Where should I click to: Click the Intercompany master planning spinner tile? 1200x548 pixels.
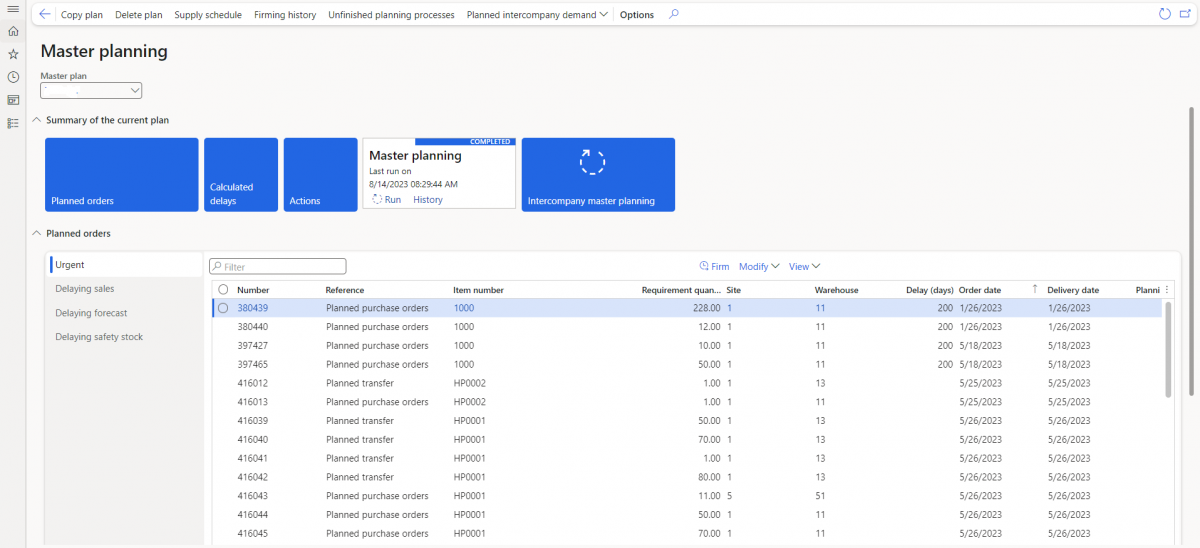[598, 175]
